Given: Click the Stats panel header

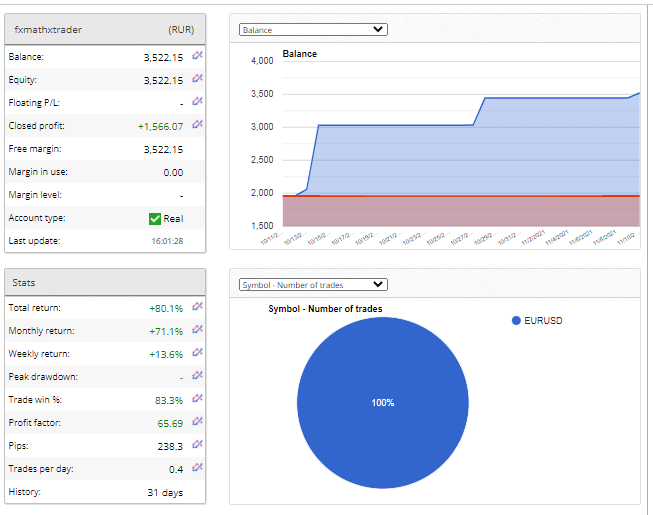Looking at the screenshot, I should [105, 283].
